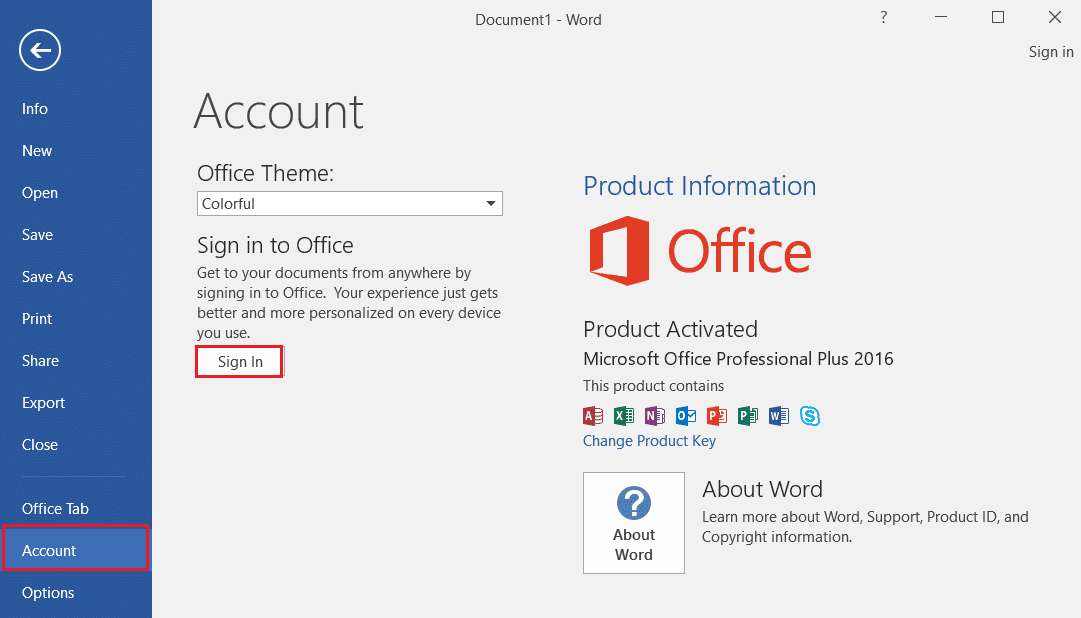
Task: Click Microsoft Office Professional Plus 2016 text
Action: 738,359
